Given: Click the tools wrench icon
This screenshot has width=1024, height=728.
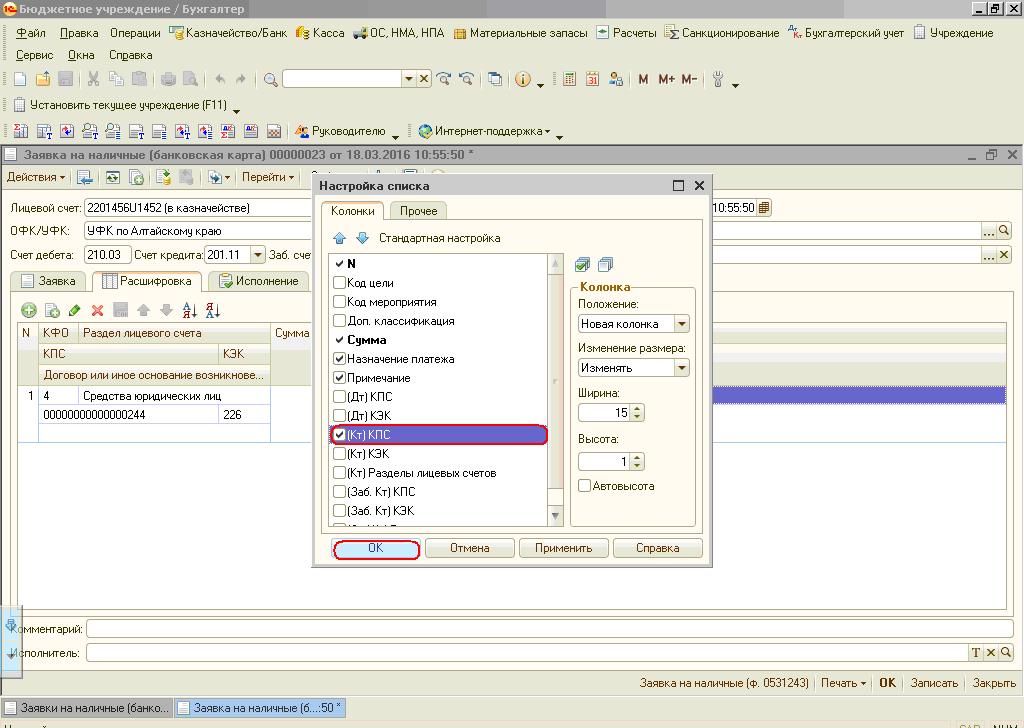Looking at the screenshot, I should point(718,80).
